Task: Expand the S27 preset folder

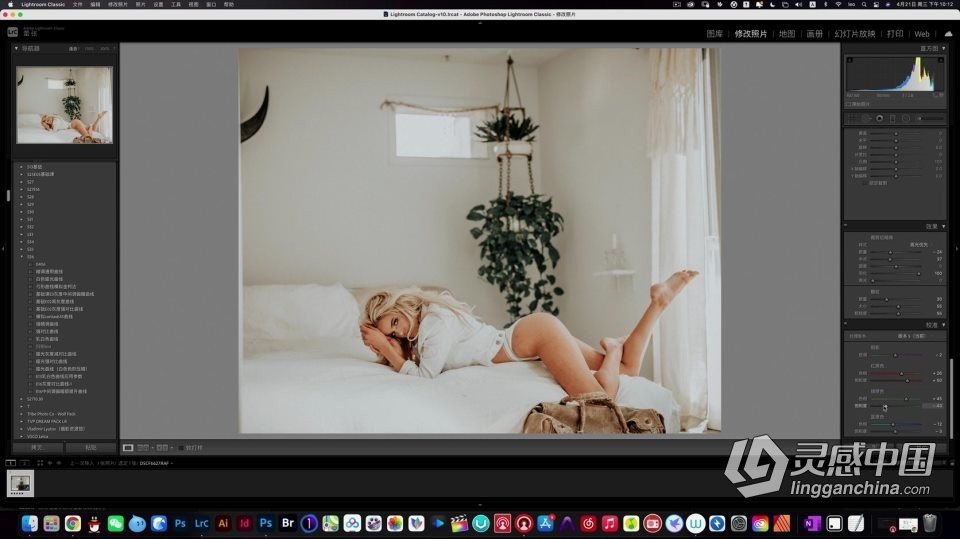Action: coord(21,181)
